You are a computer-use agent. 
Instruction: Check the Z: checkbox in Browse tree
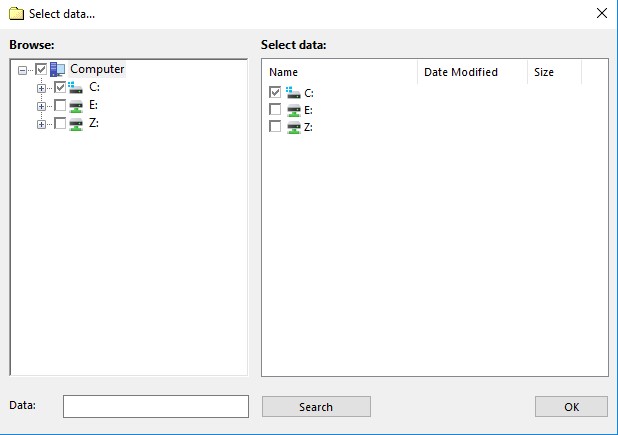click(x=60, y=123)
